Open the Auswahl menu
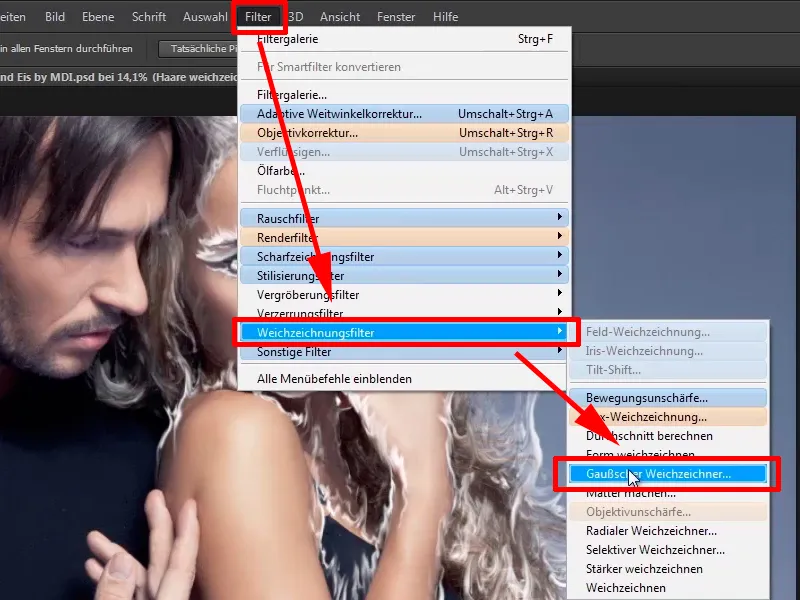This screenshot has height=600, width=800. (205, 17)
